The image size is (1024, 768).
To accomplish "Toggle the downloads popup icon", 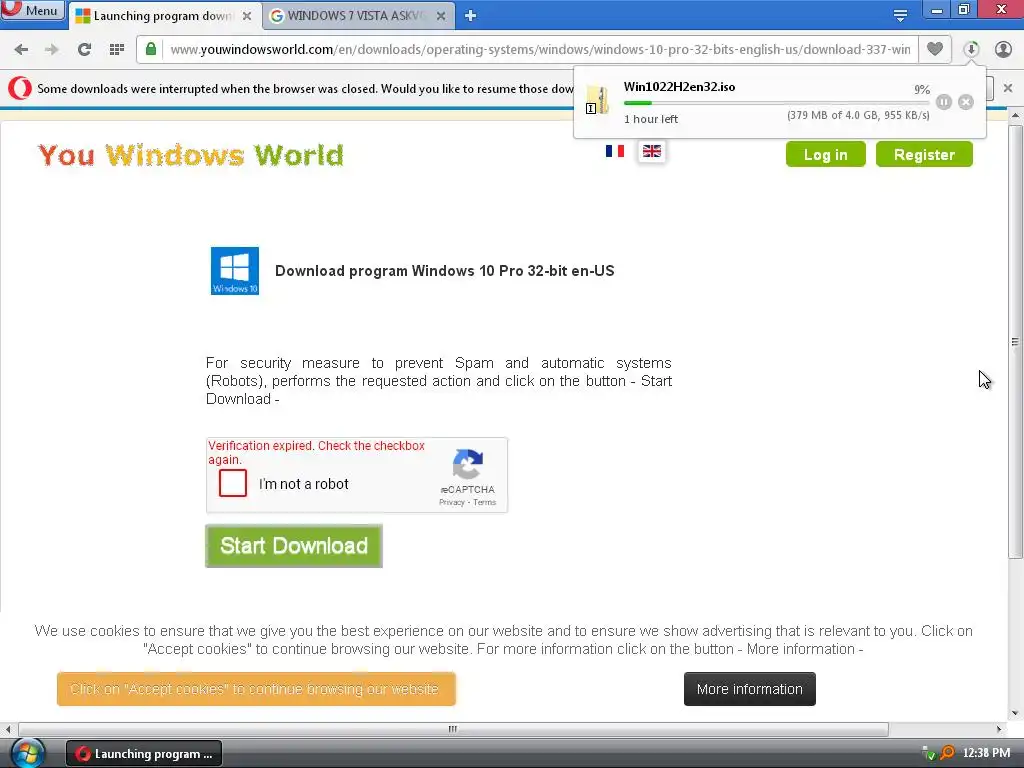I will (x=971, y=49).
